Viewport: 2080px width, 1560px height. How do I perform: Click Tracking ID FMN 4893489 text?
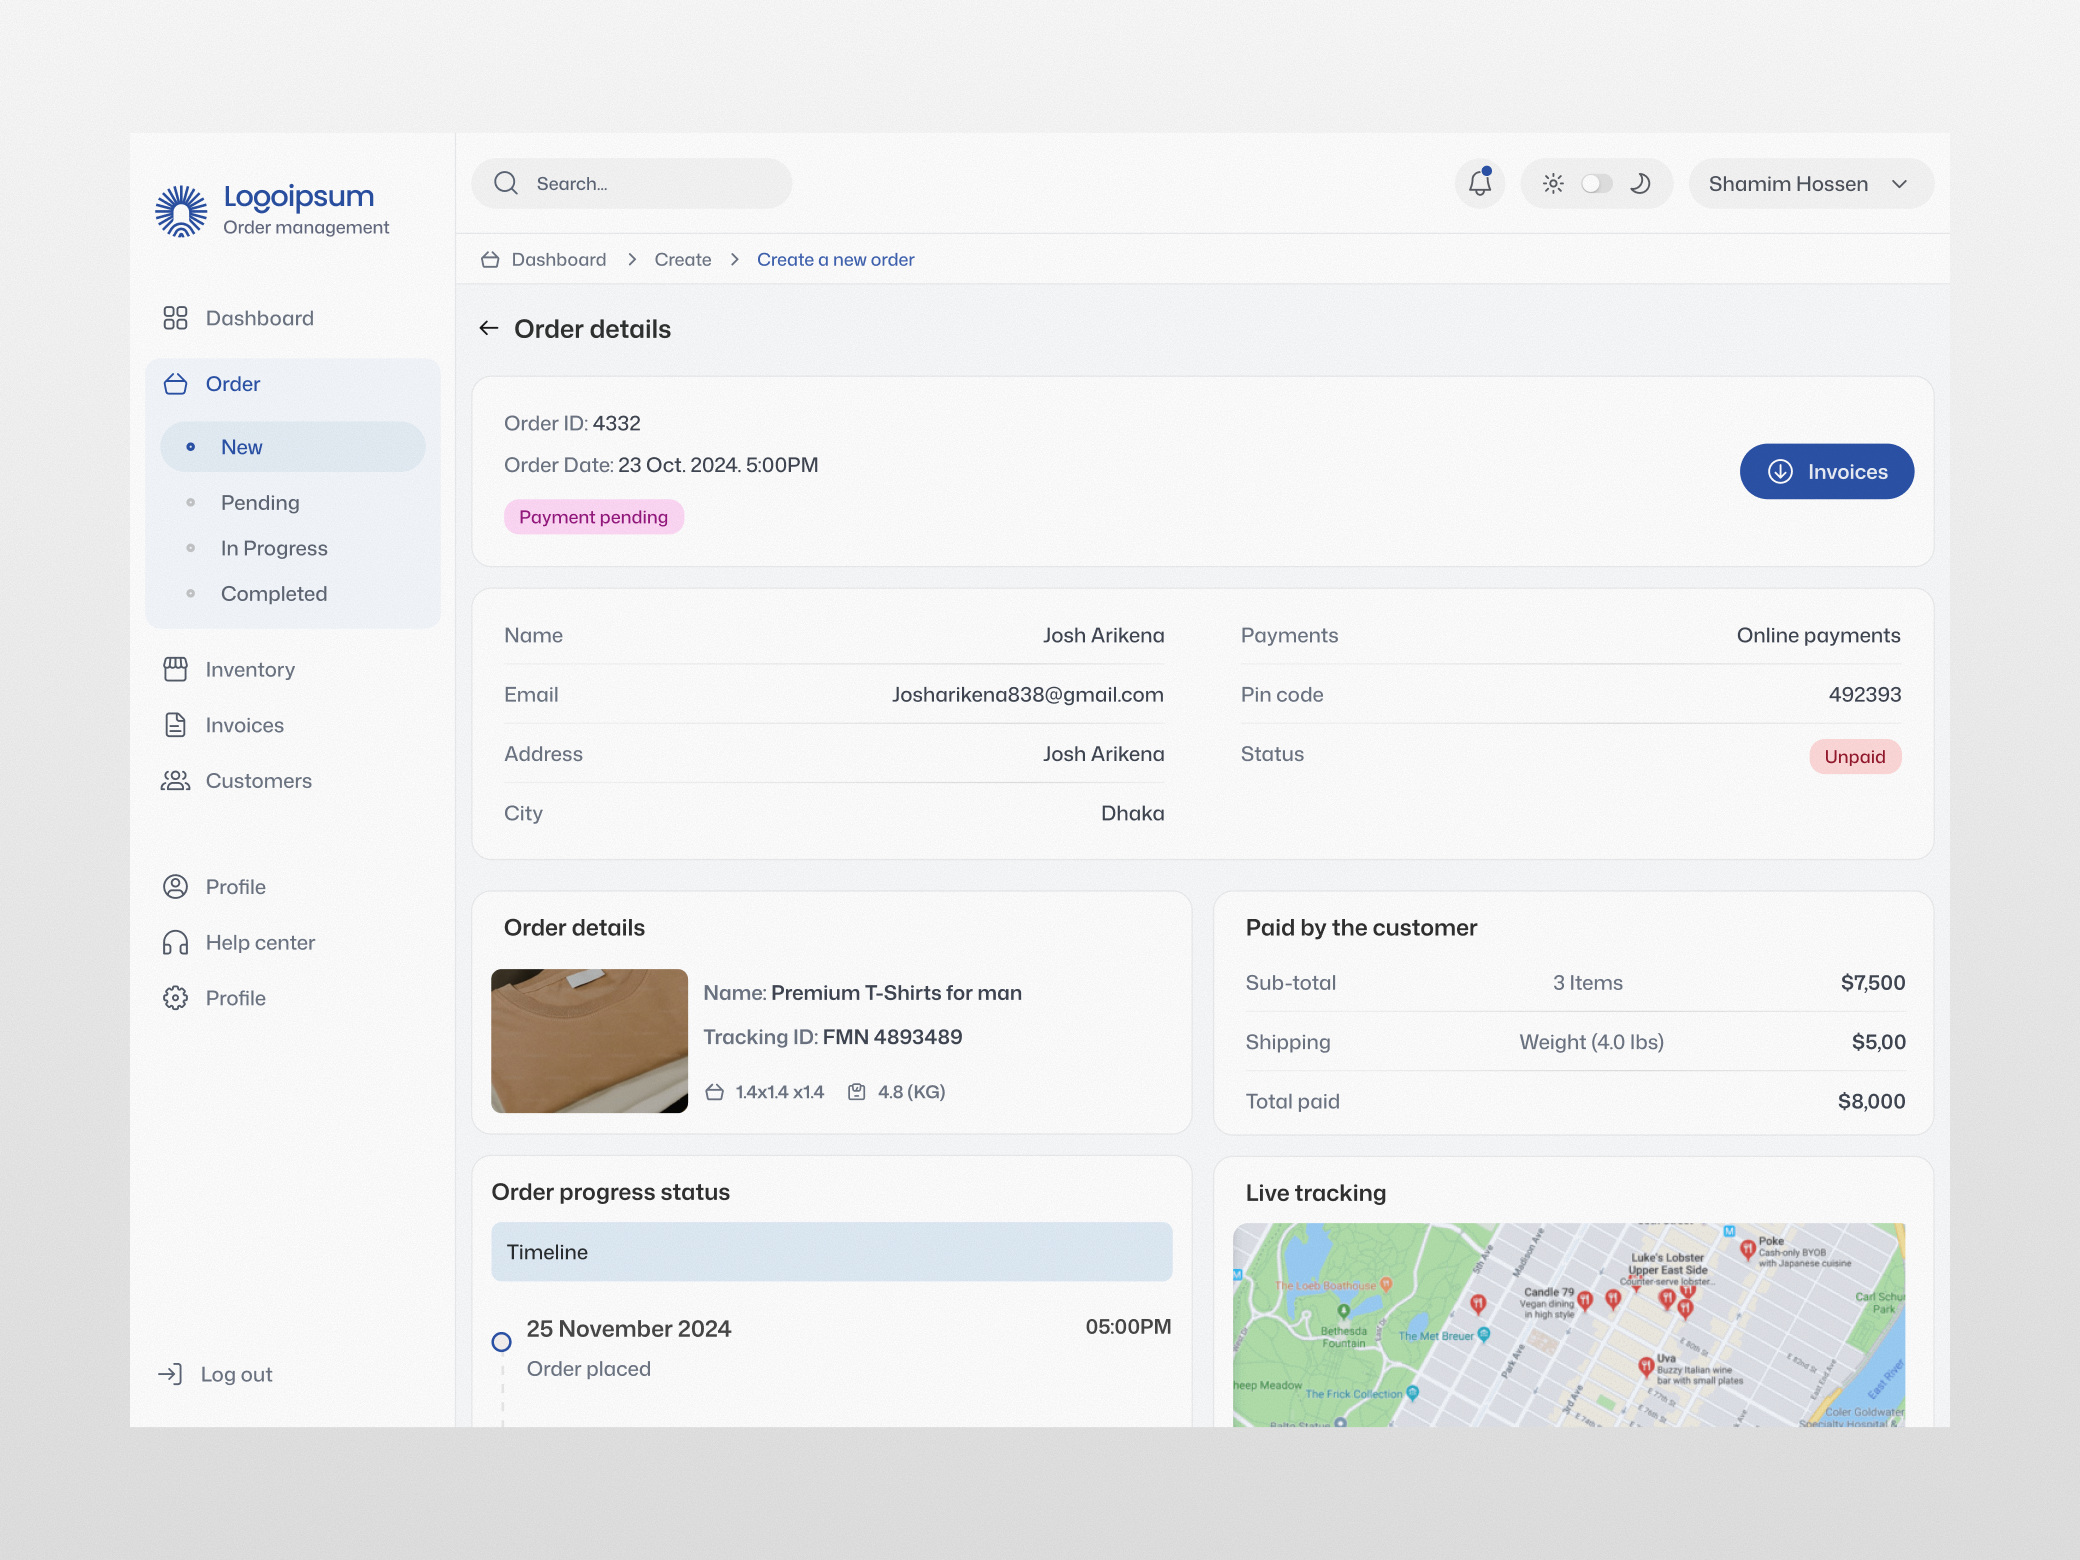point(833,1036)
